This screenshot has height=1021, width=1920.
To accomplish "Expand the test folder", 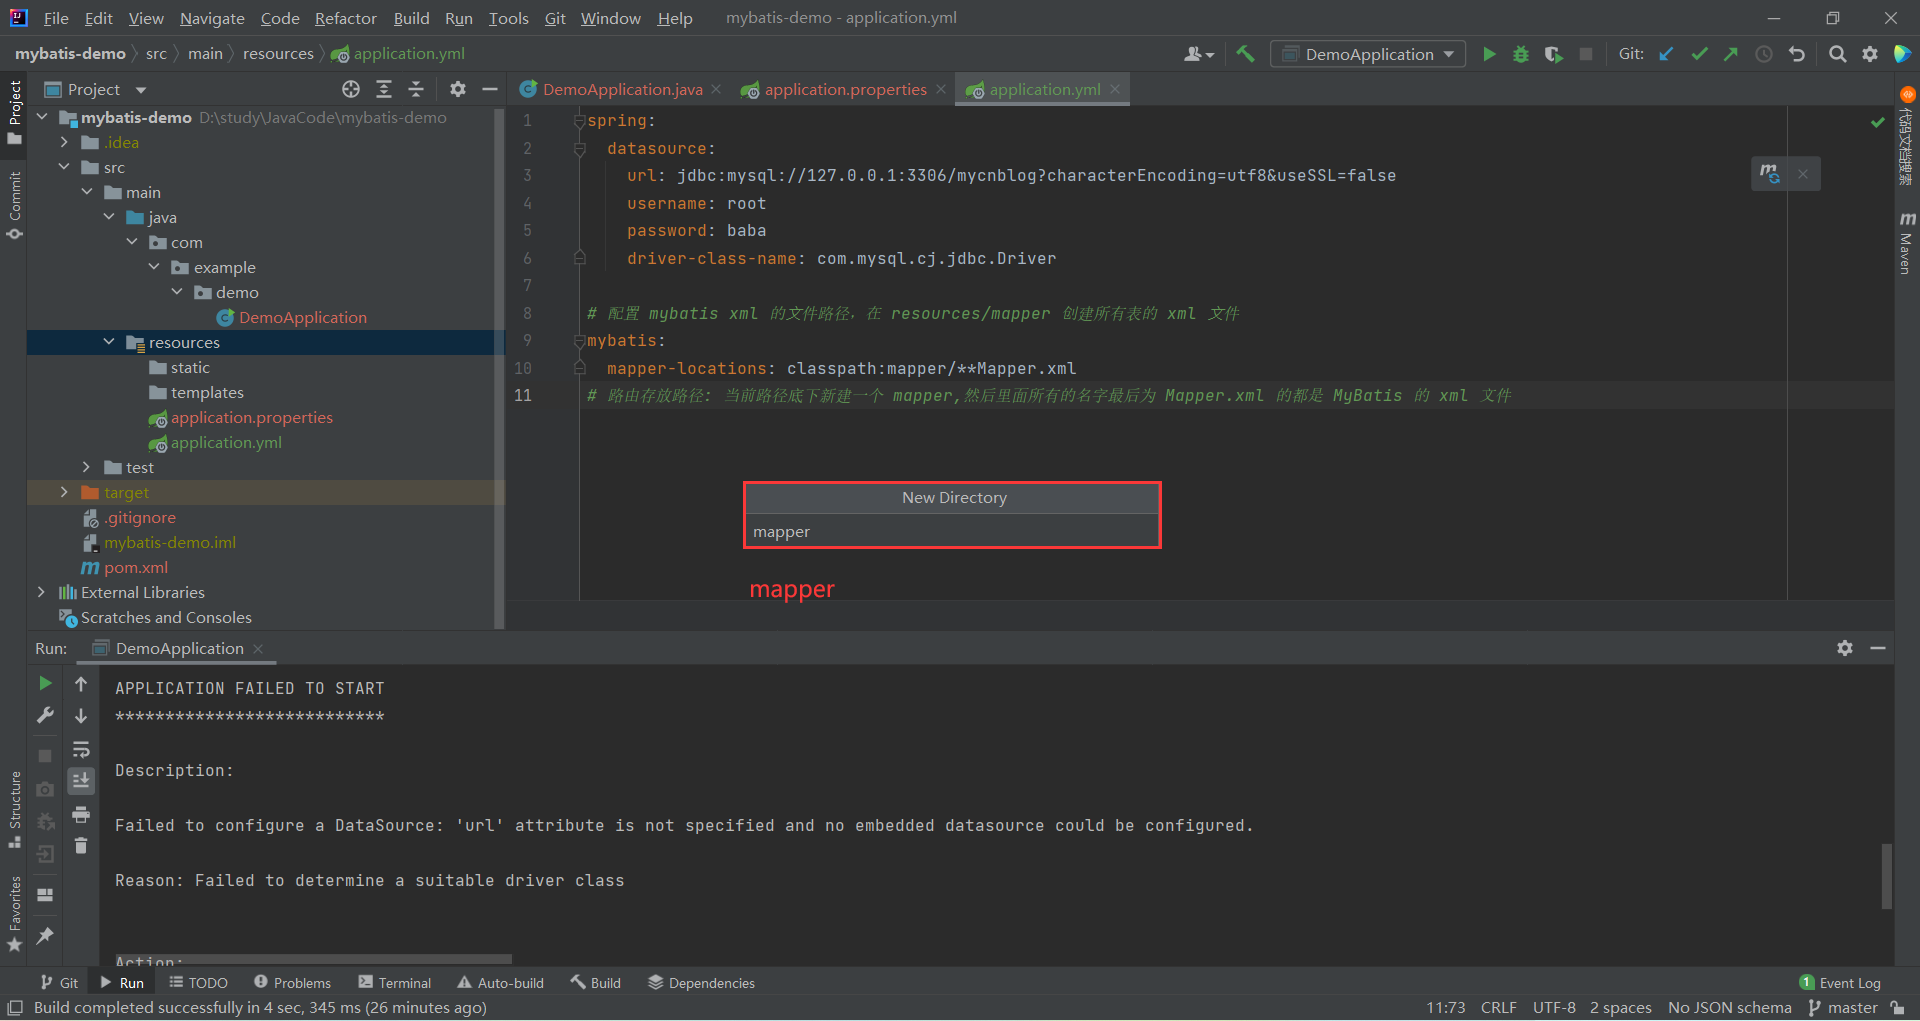I will 86,467.
